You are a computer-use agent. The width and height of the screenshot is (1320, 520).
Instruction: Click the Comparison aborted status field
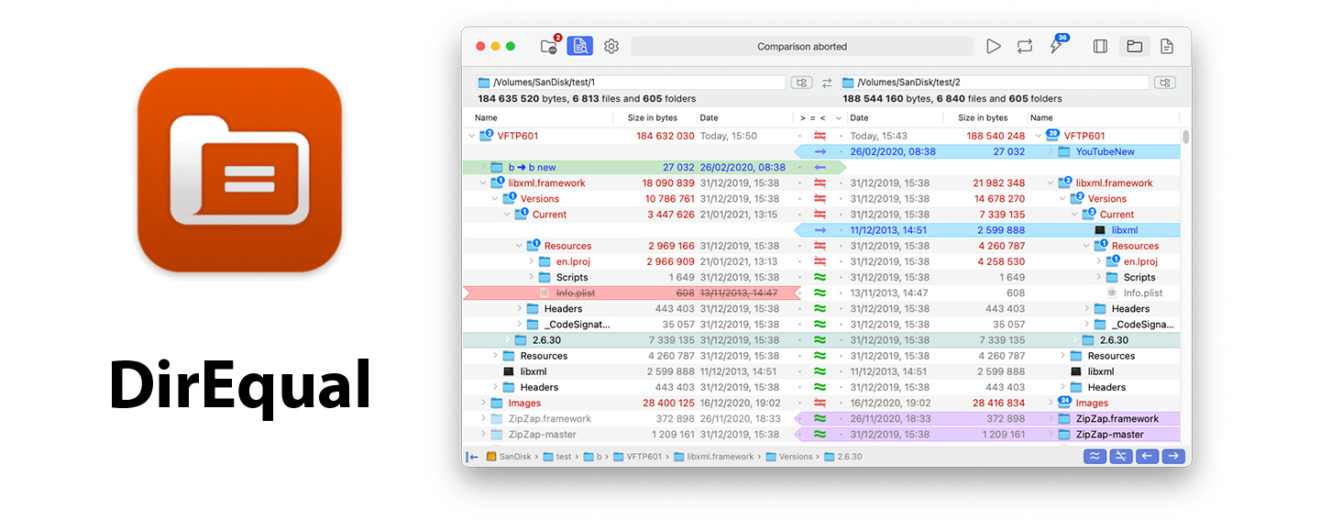(x=802, y=46)
